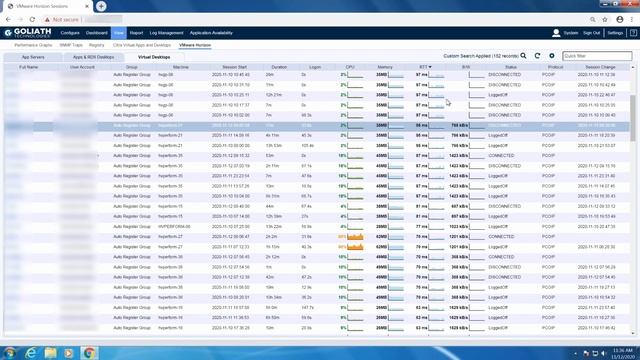640x360 pixels.
Task: Click the volume icon in the system tray
Action: point(603,353)
